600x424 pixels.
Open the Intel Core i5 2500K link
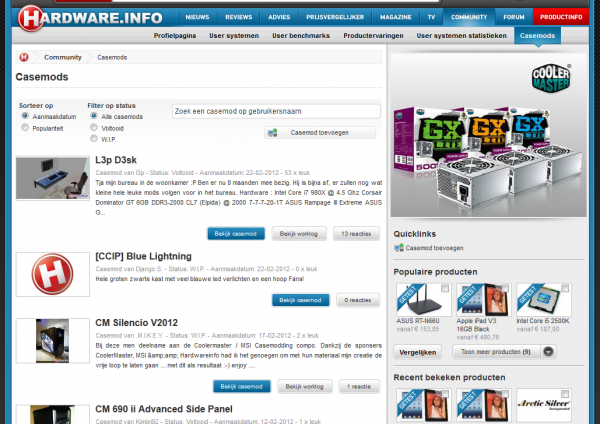(x=543, y=321)
